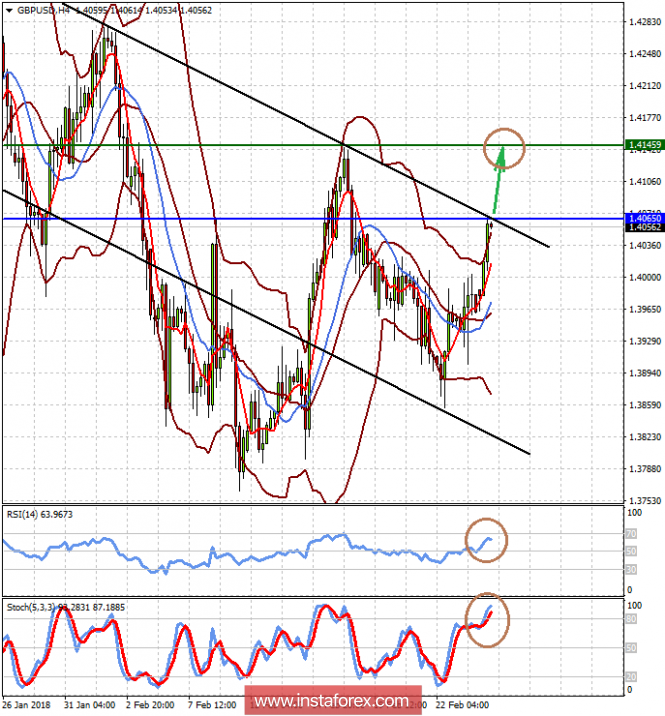Screen dimensions: 665x716
Task: Click the green upward arrow on the chart
Action: click(x=498, y=182)
